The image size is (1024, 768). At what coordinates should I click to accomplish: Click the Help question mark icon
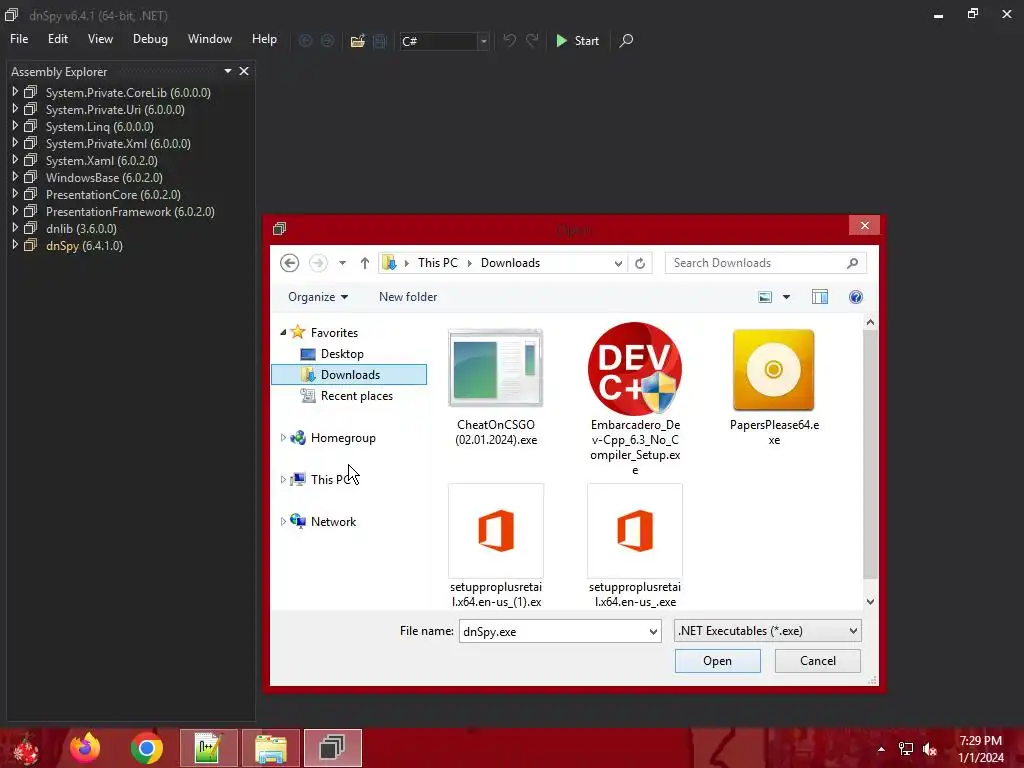(x=856, y=297)
